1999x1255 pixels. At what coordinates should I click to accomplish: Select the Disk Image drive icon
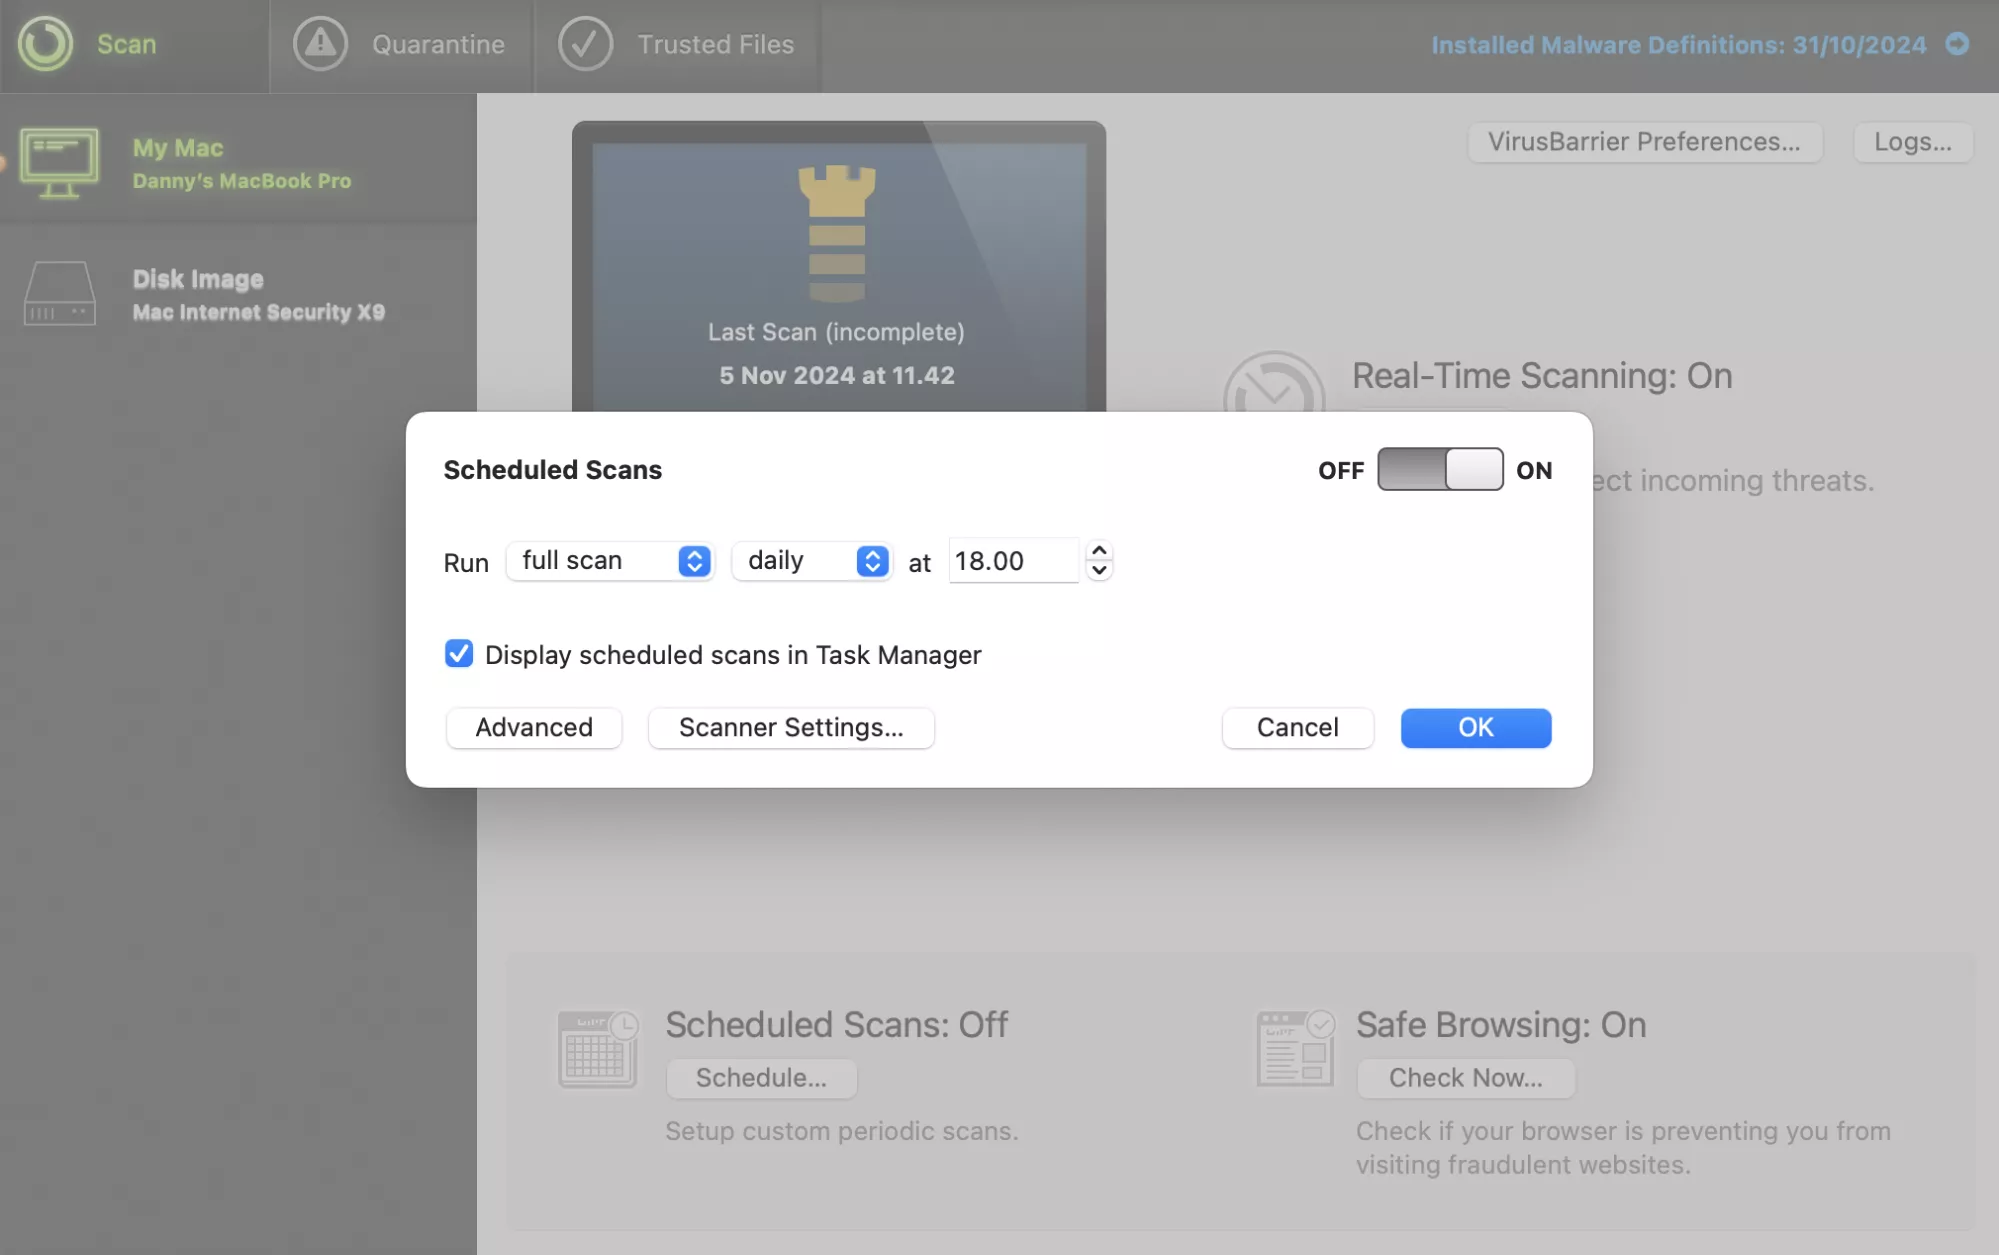(x=59, y=294)
